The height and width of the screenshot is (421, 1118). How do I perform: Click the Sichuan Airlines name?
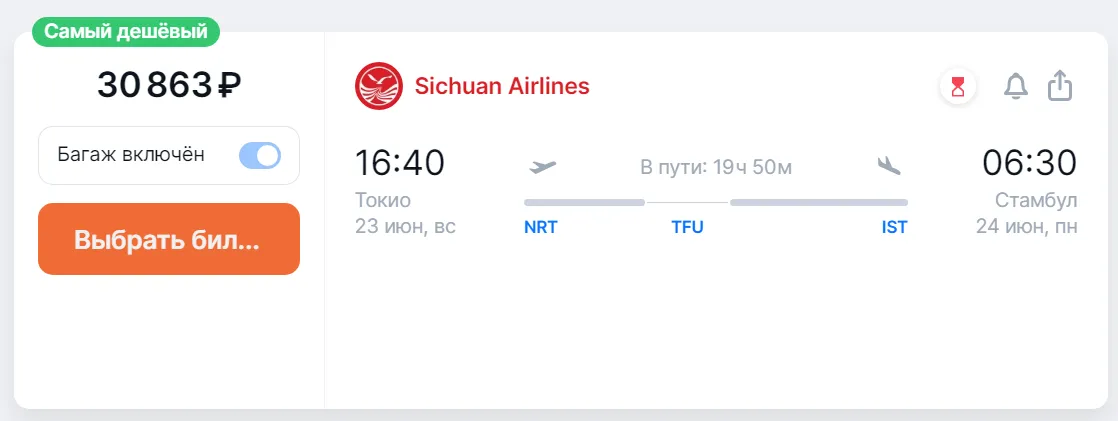pos(502,86)
